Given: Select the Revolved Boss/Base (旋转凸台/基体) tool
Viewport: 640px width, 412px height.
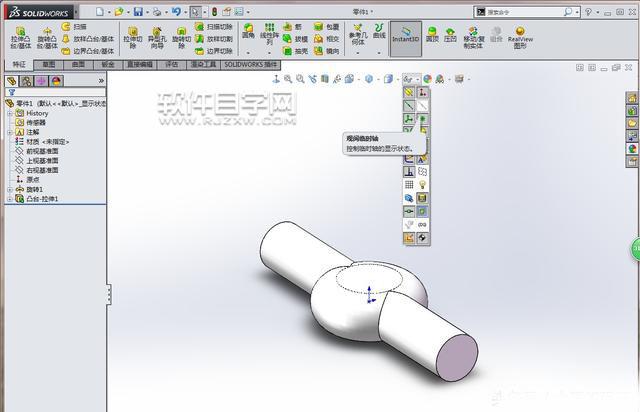Looking at the screenshot, I should click(47, 38).
